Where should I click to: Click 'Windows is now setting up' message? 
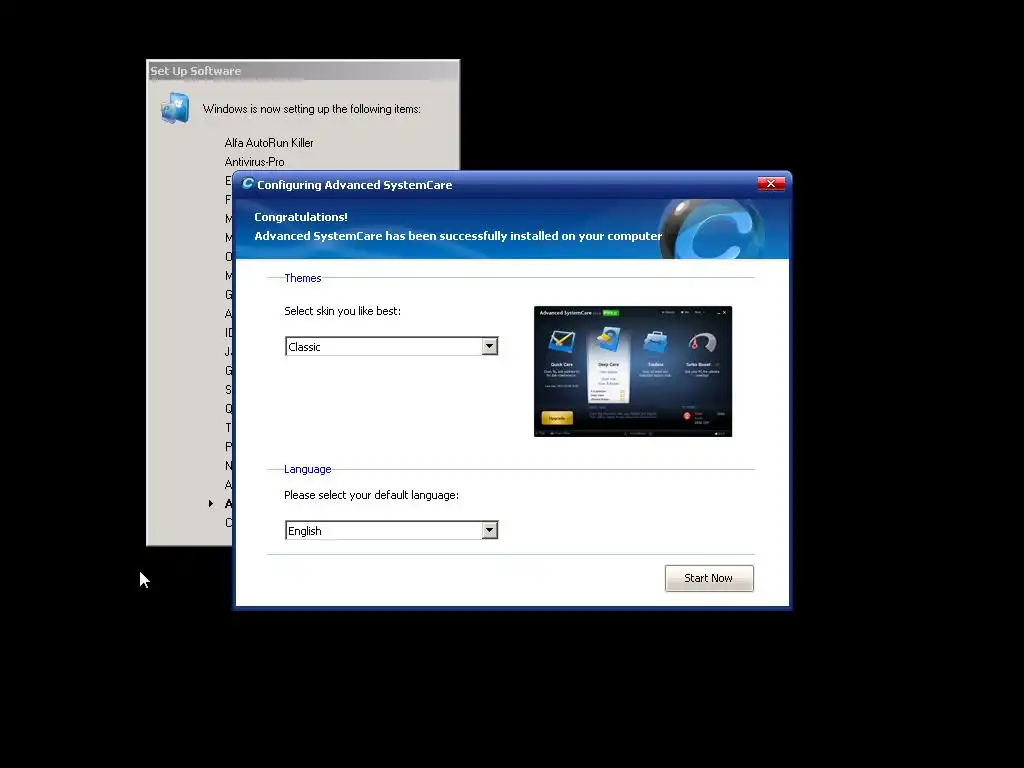(312, 109)
